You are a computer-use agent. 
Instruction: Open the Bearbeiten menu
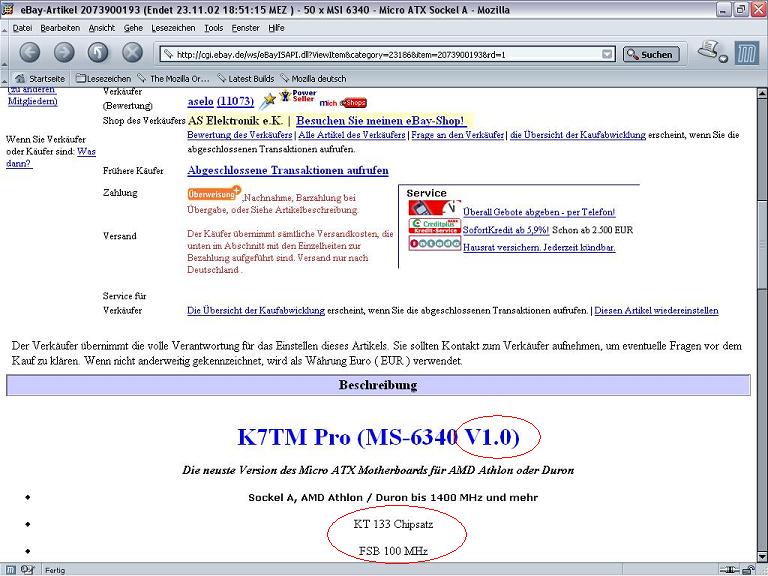point(60,28)
